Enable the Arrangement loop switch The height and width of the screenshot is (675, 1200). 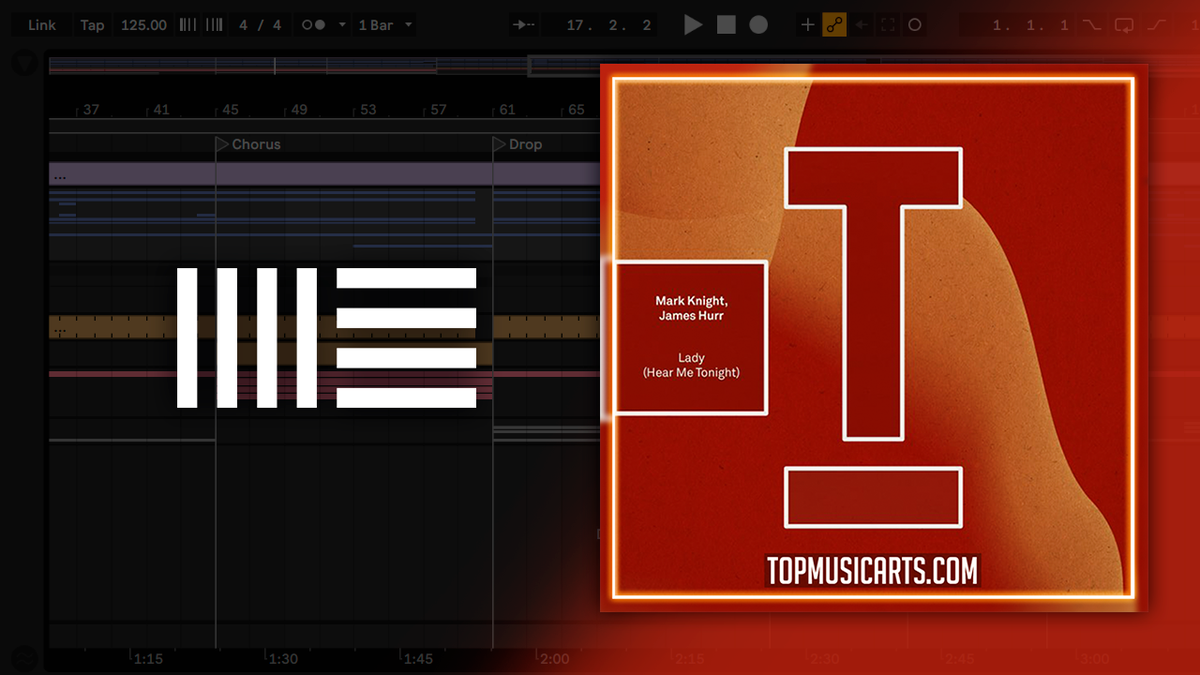click(x=1124, y=24)
